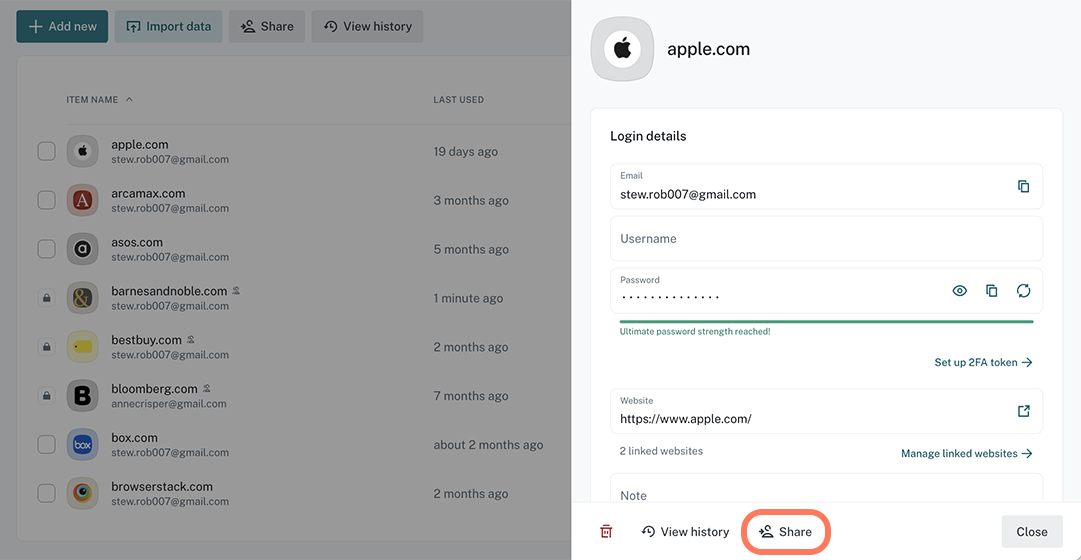1081x560 pixels.
Task: Check the browserstack.com row checkbox
Action: [x=46, y=493]
